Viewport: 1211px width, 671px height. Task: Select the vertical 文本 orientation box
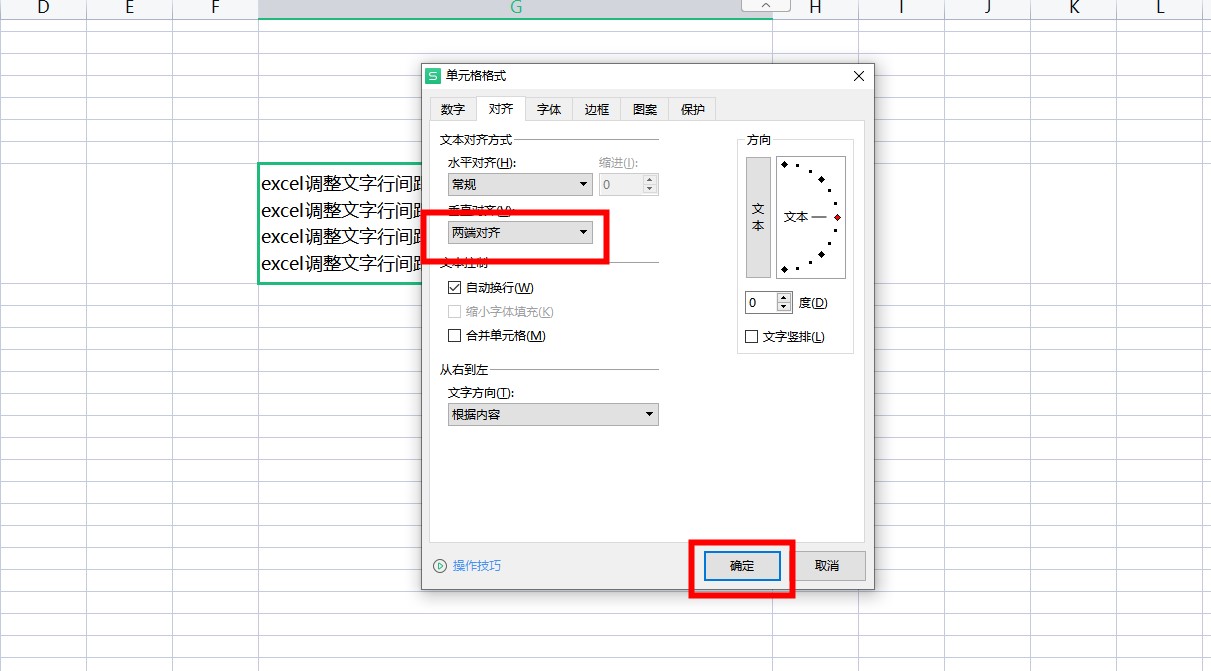[x=758, y=217]
